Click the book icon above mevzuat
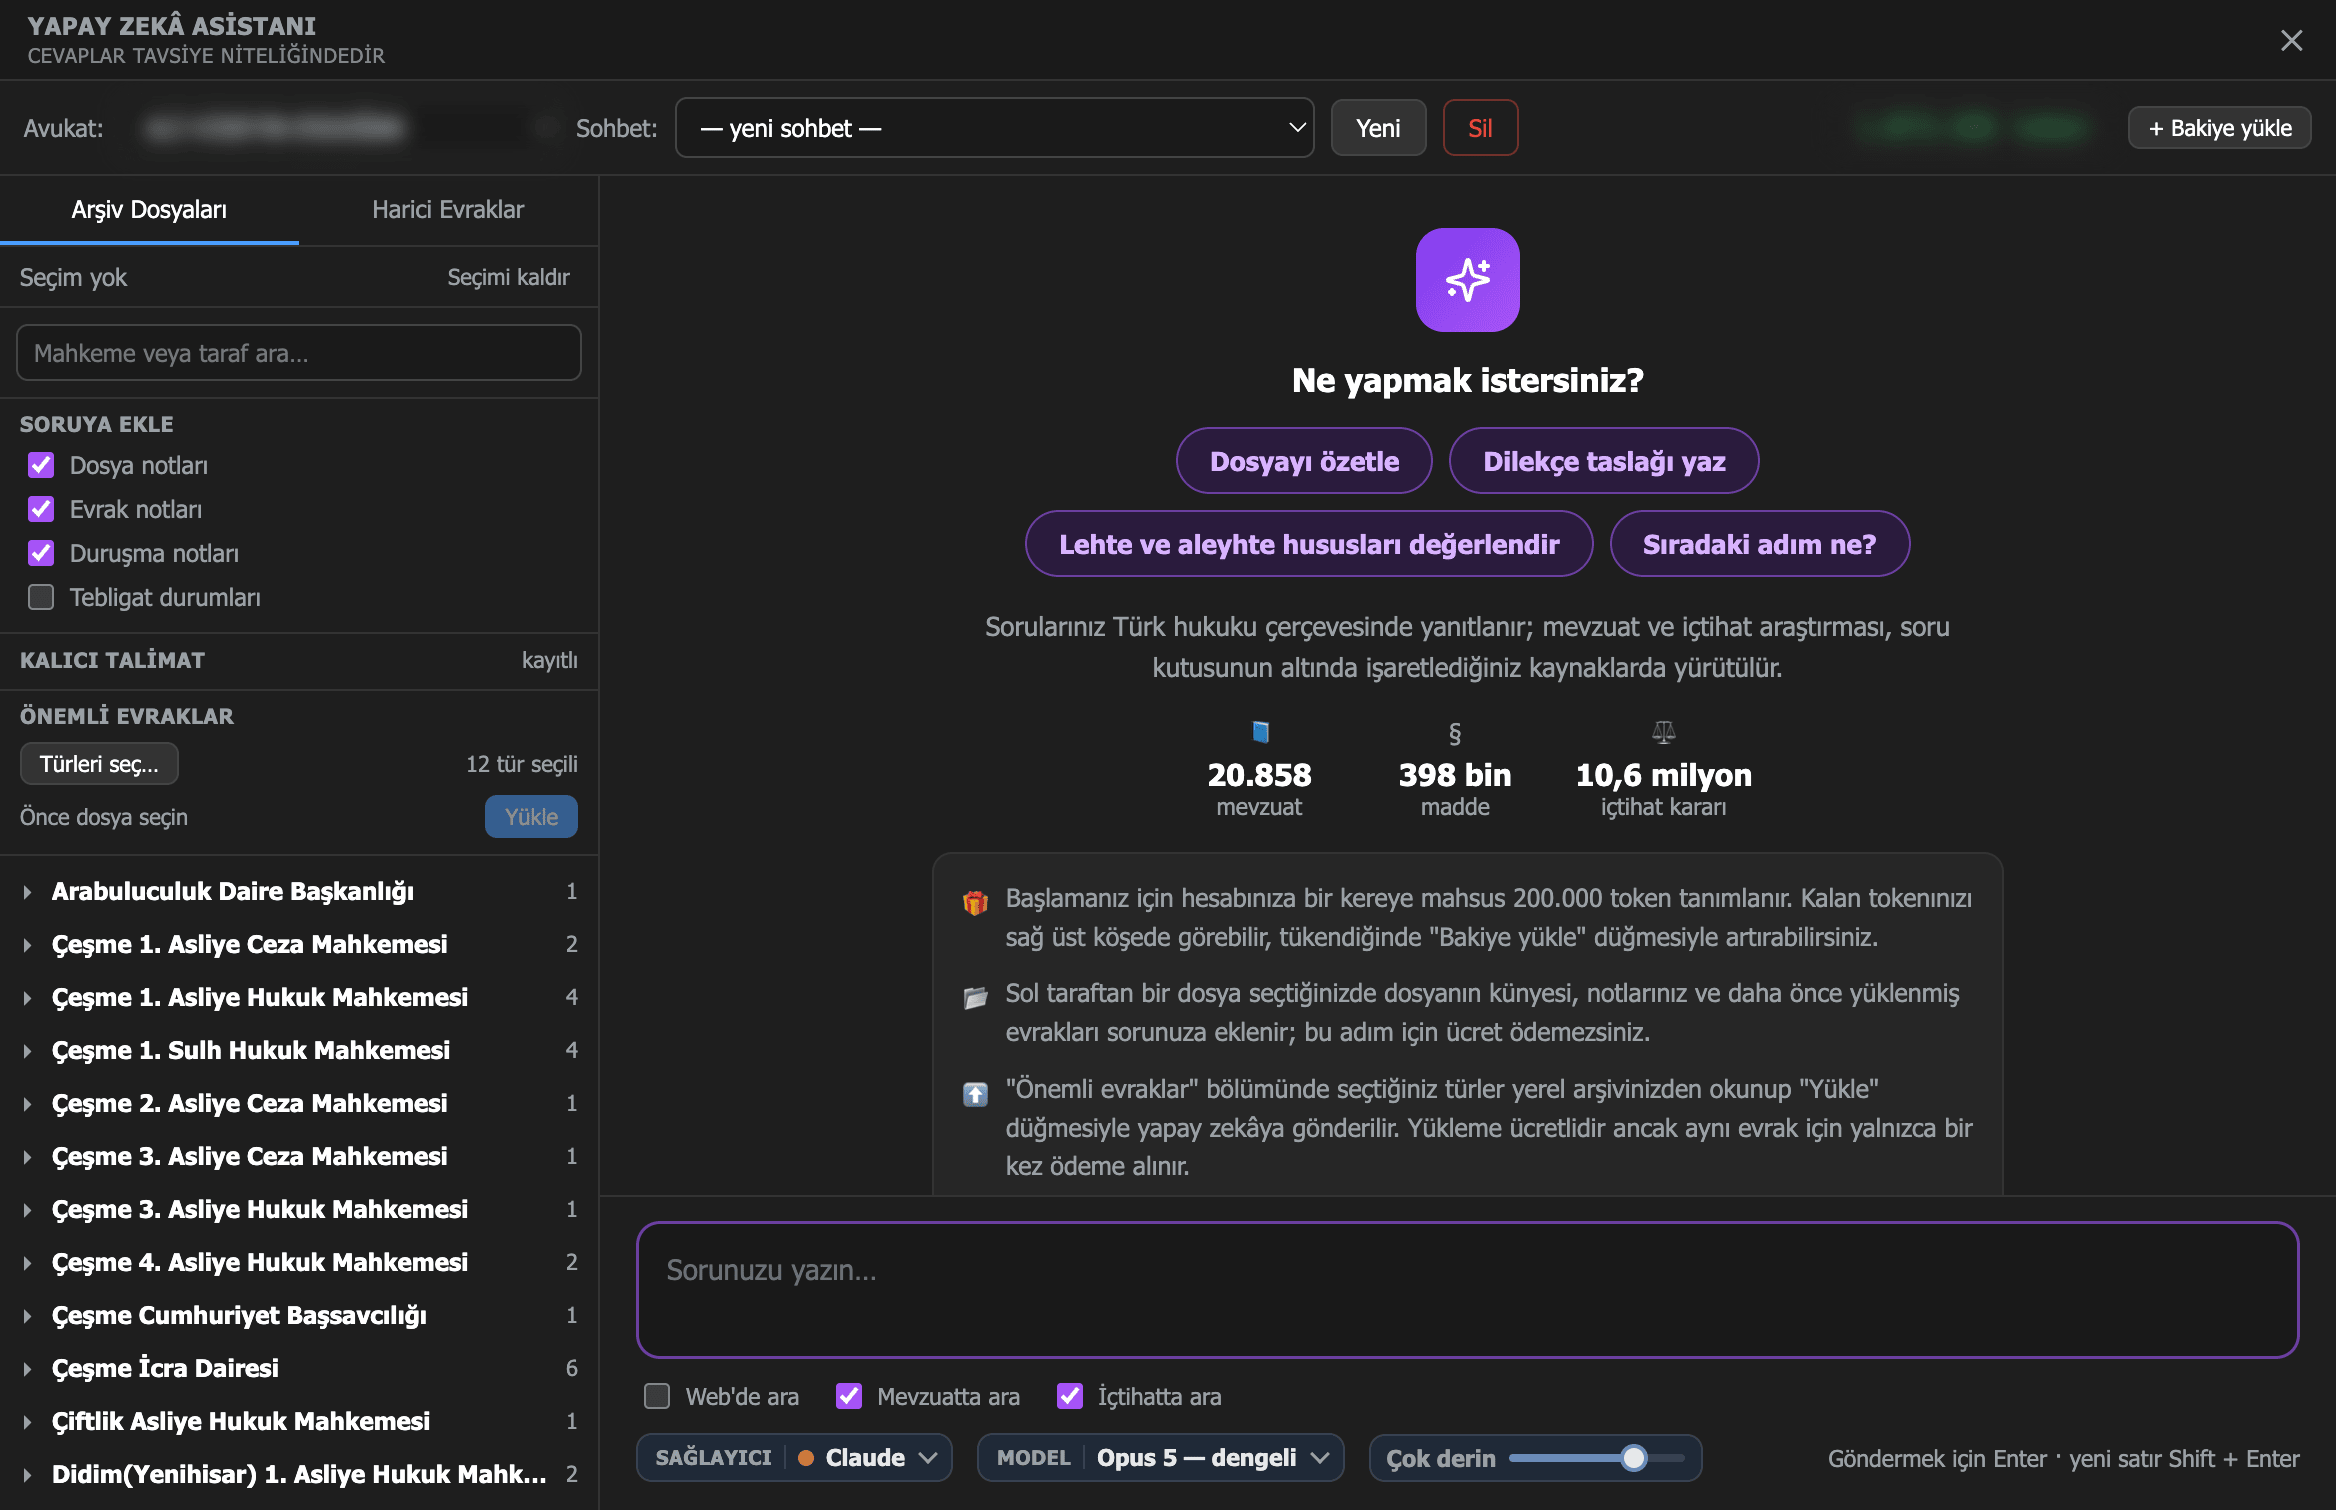 click(1260, 732)
